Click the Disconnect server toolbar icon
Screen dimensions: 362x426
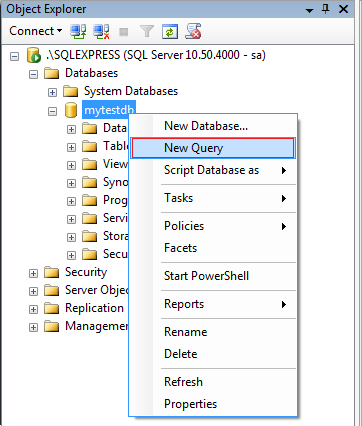(x=101, y=32)
